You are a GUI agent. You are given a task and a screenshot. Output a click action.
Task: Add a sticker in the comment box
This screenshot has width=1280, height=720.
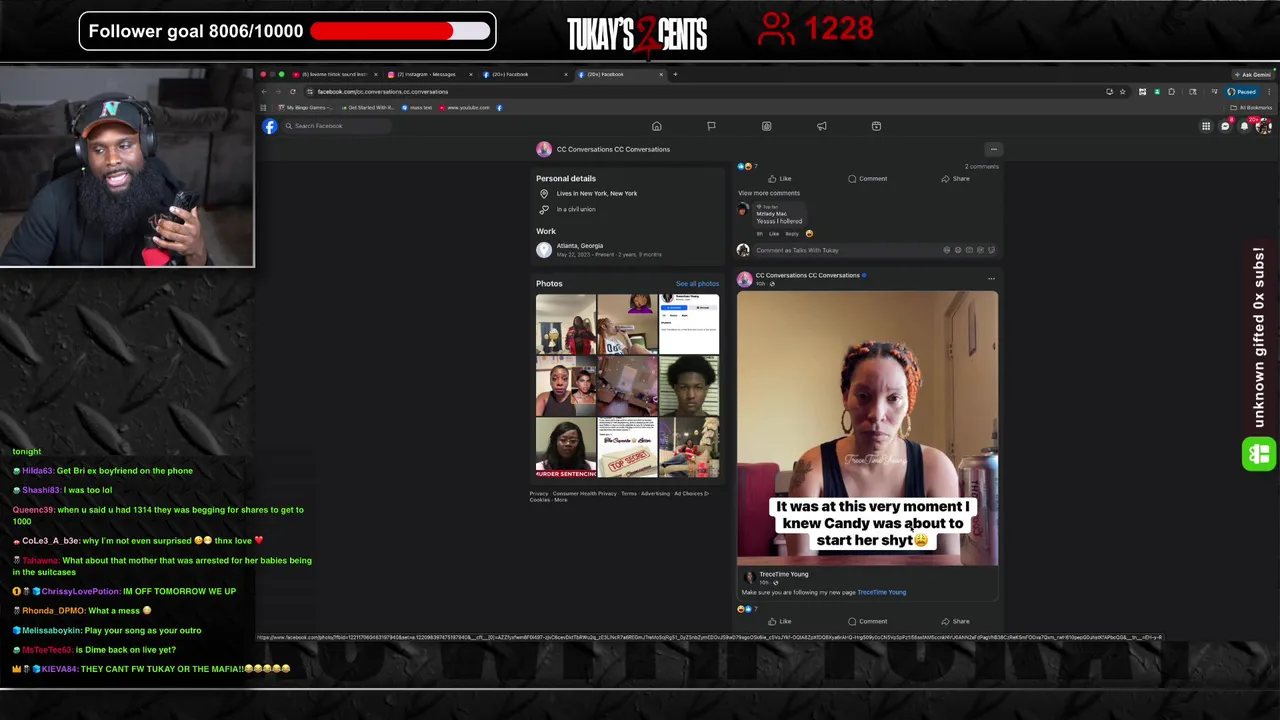(991, 250)
